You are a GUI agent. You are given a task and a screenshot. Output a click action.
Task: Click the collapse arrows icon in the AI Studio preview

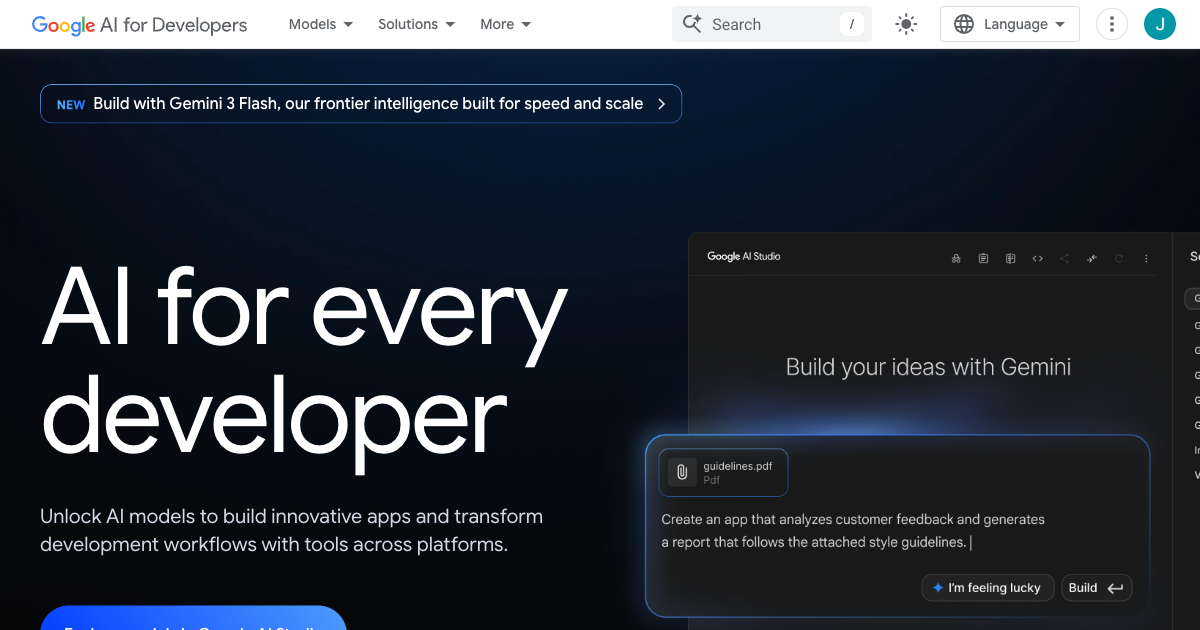click(1092, 259)
